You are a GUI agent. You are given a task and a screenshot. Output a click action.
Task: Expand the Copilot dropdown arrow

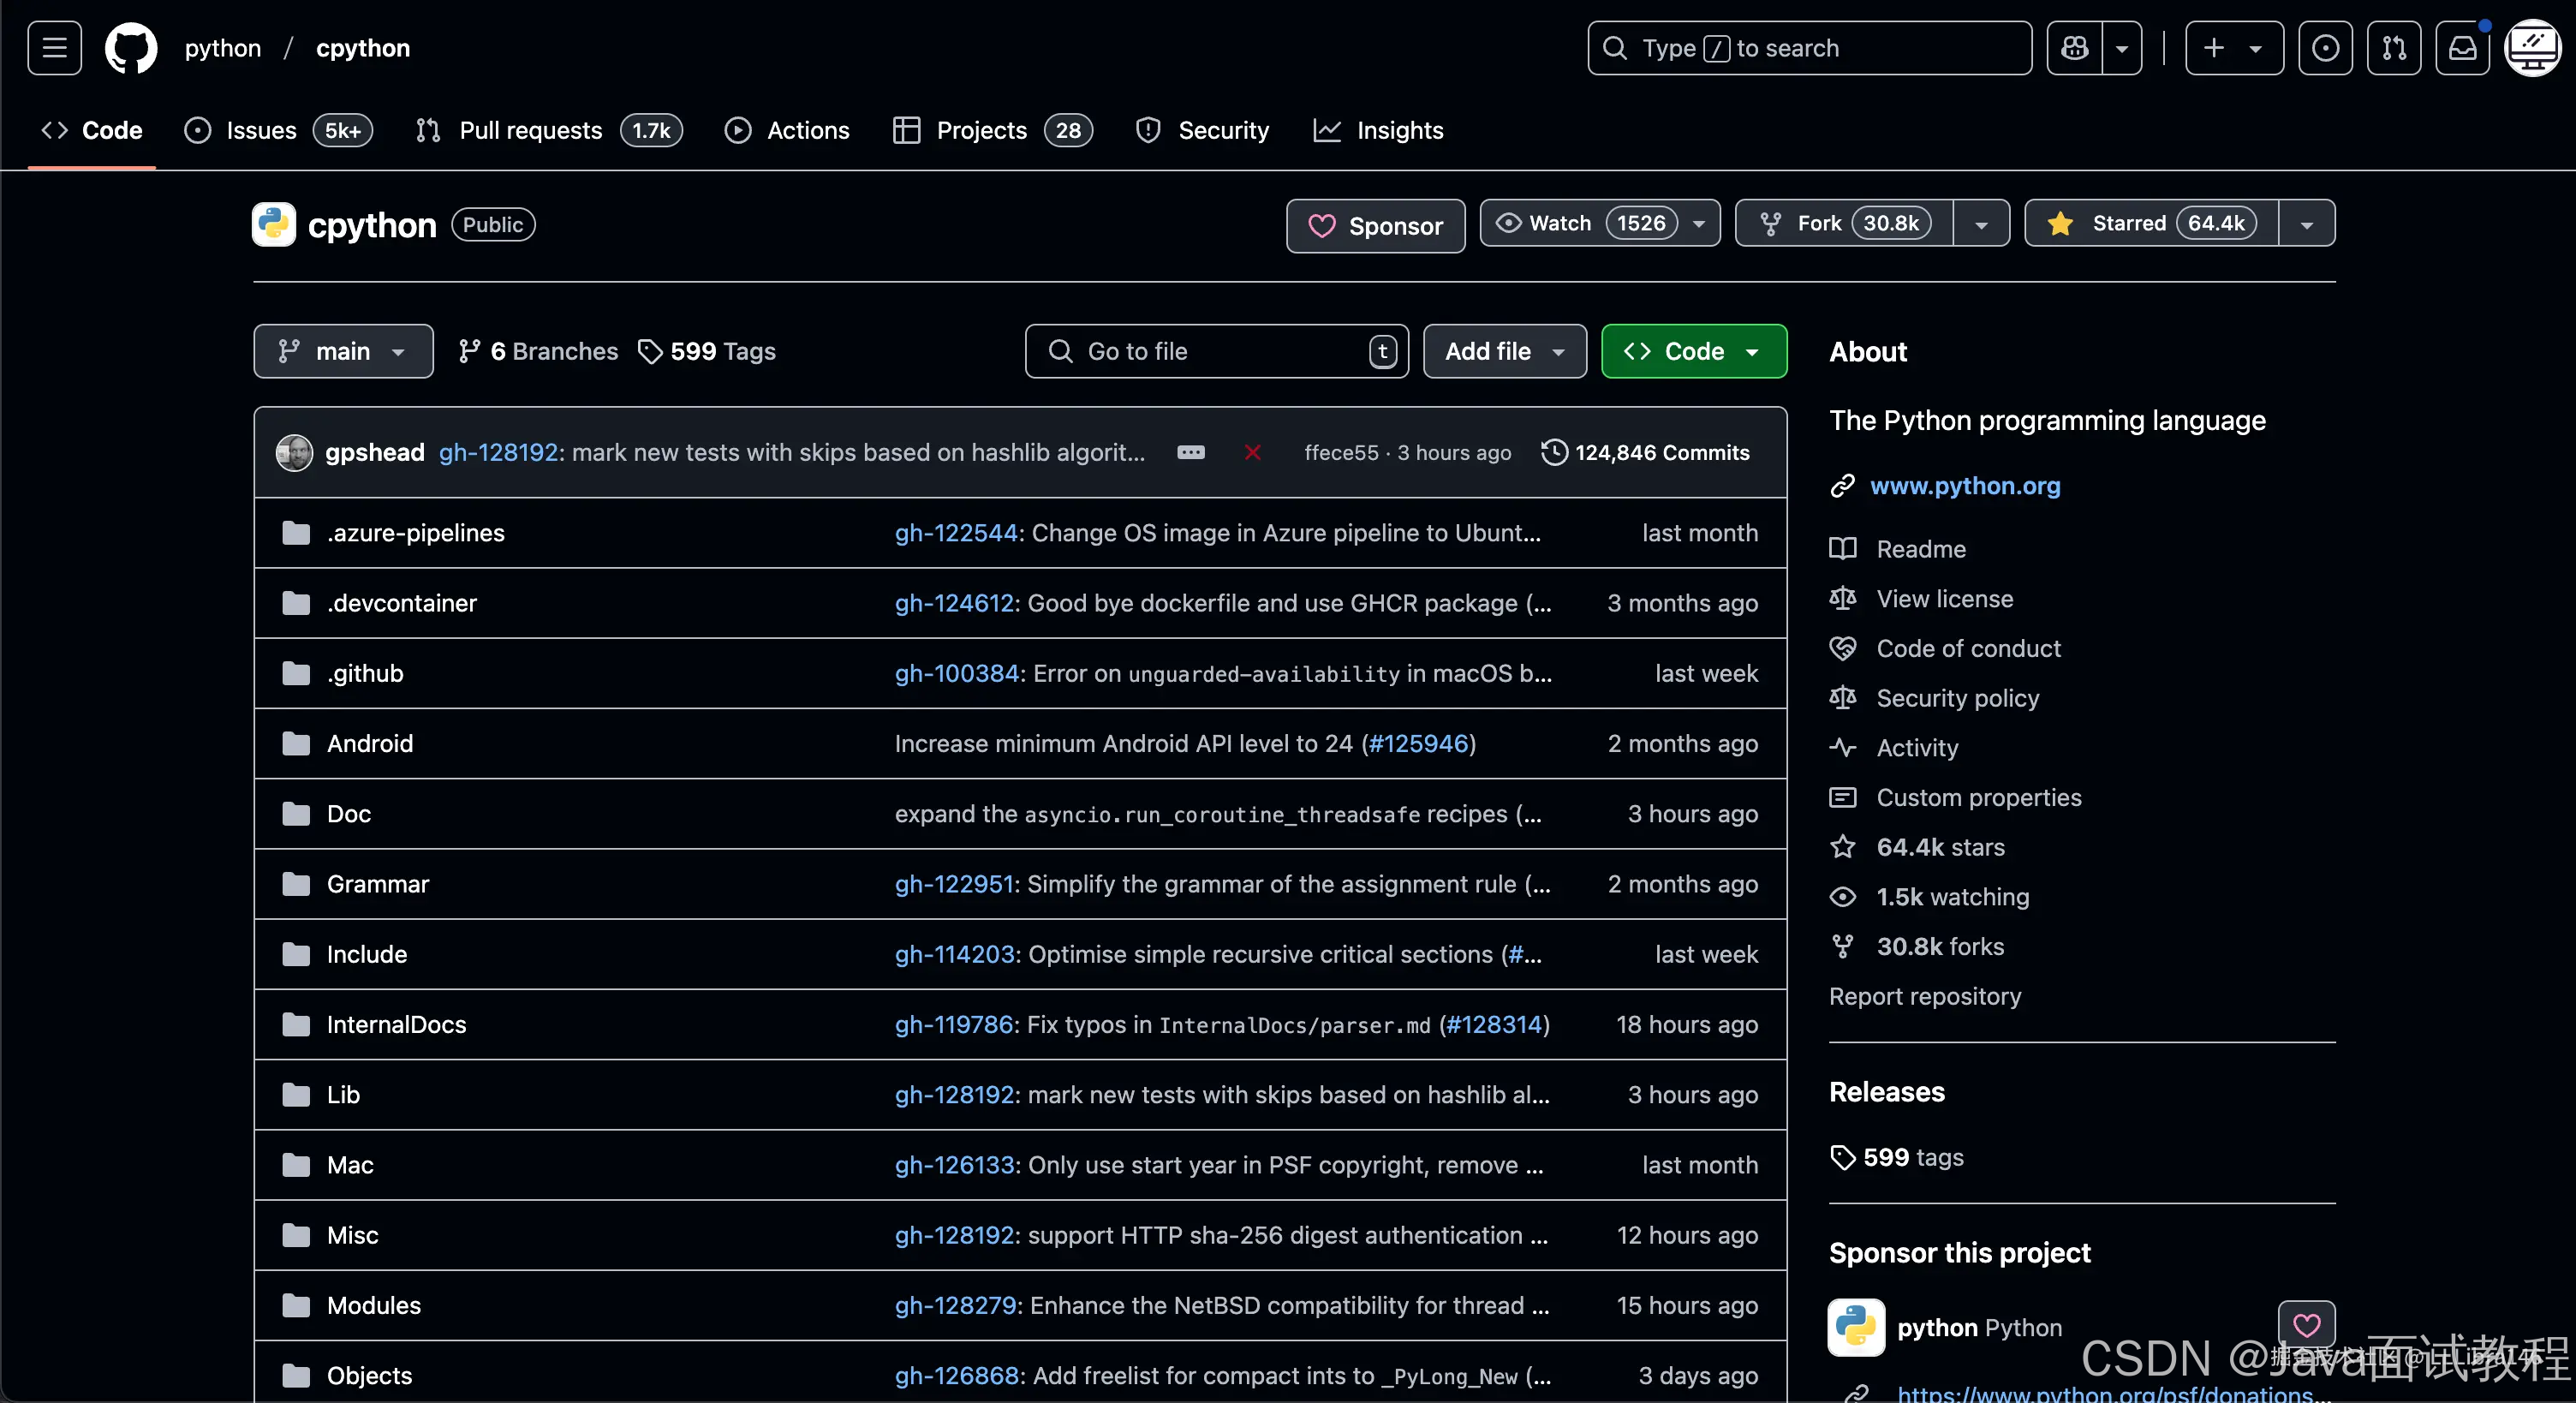pos(2122,48)
